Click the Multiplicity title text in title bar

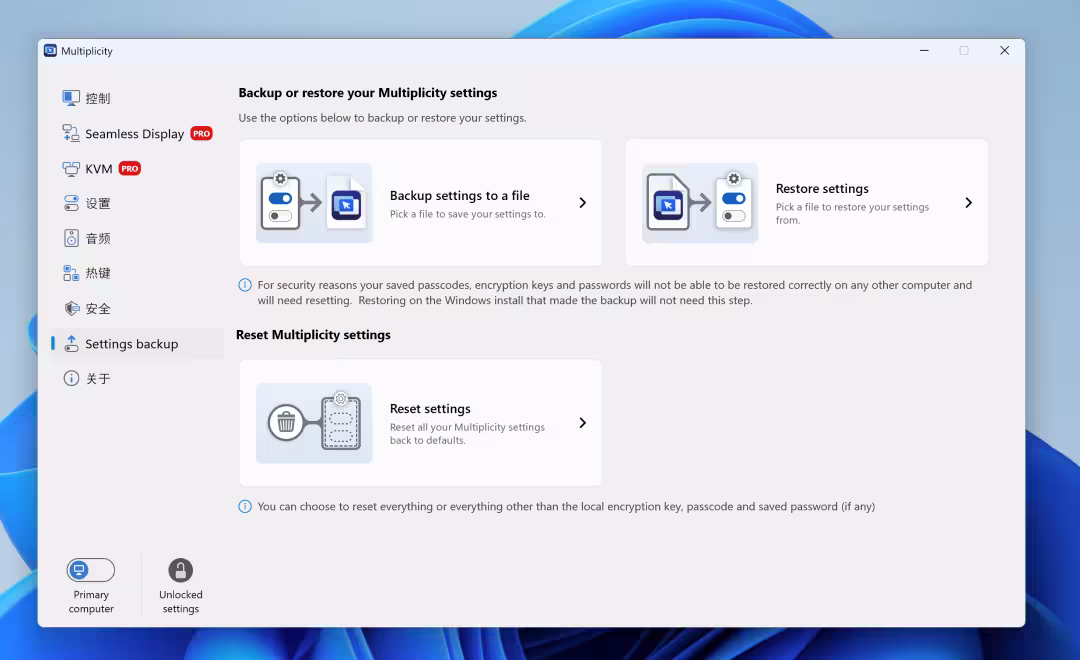(87, 51)
